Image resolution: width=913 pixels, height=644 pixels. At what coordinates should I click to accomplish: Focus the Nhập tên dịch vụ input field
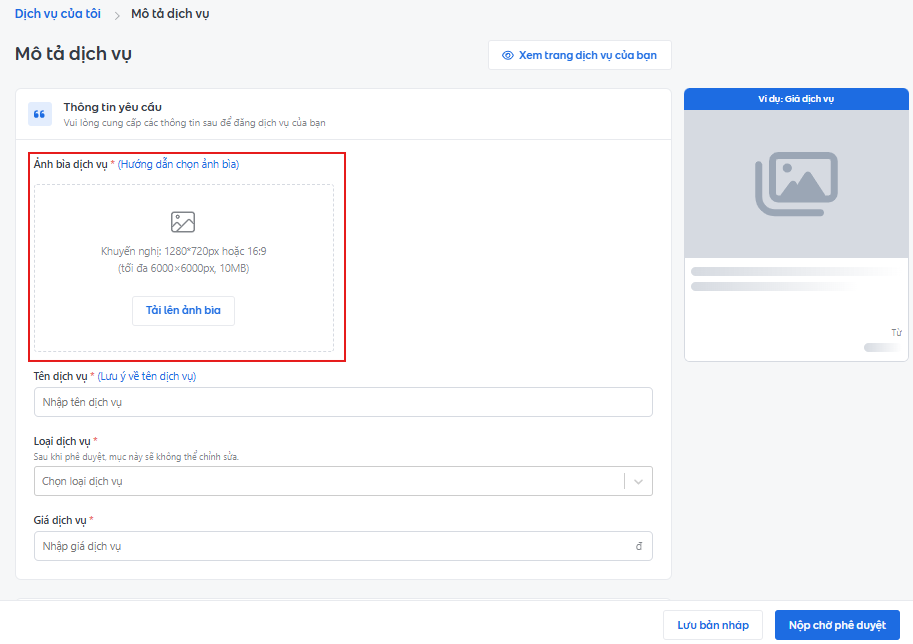342,402
